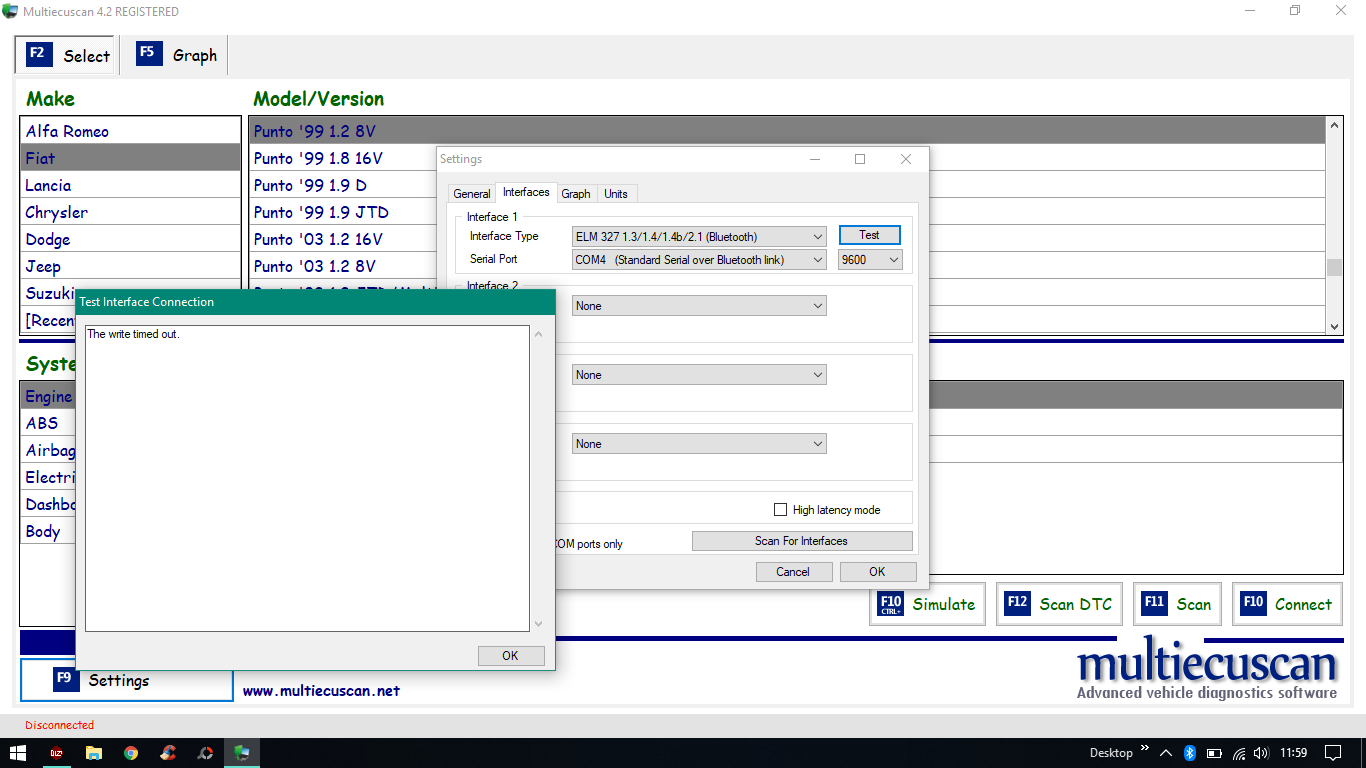Open the notification center icon
Image resolution: width=1366 pixels, height=768 pixels.
(1333, 753)
